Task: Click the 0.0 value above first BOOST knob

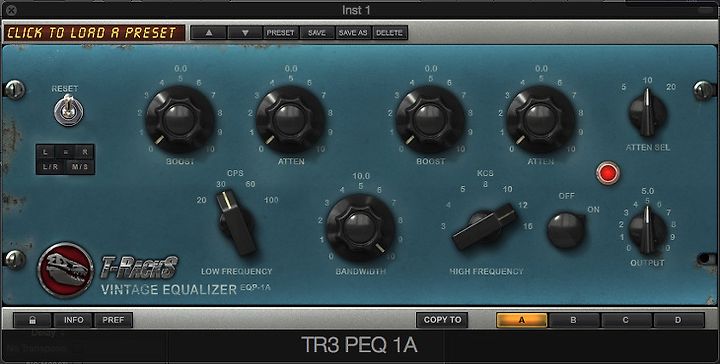Action: point(180,68)
